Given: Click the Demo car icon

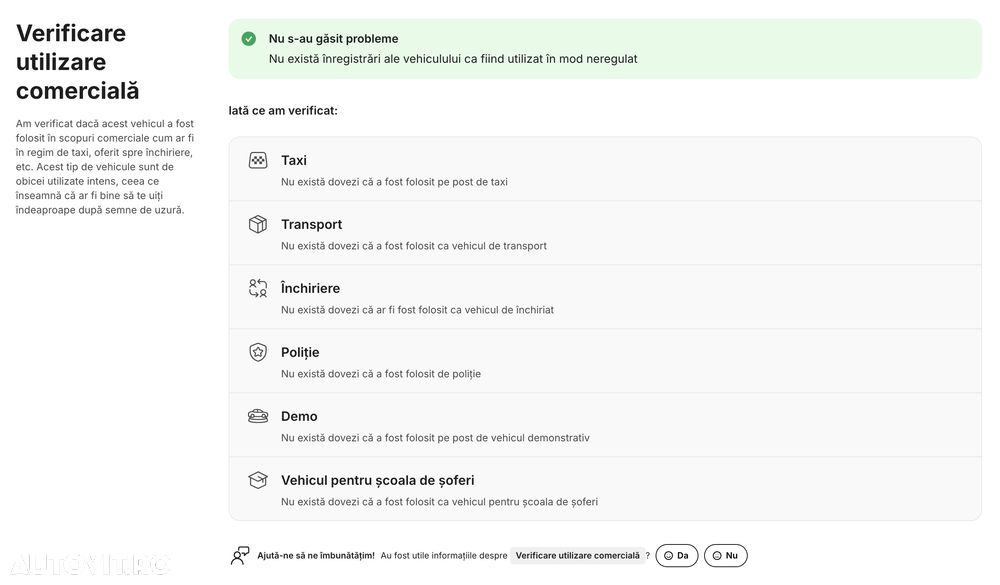Looking at the screenshot, I should pos(258,416).
